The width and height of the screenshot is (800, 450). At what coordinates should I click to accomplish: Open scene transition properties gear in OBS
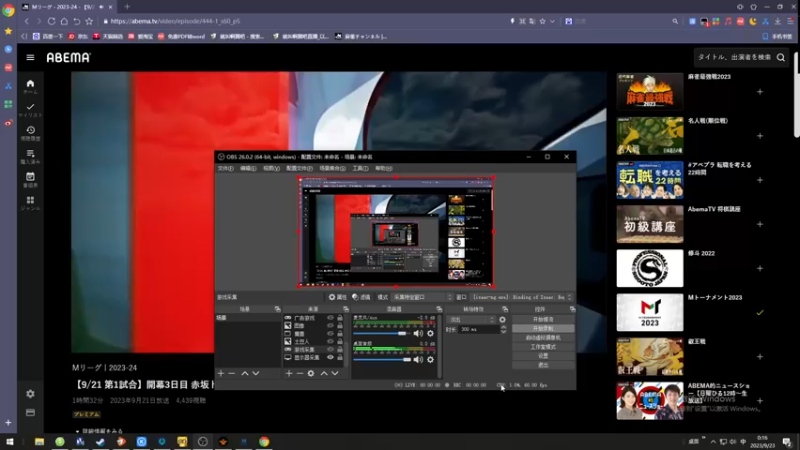pos(503,319)
